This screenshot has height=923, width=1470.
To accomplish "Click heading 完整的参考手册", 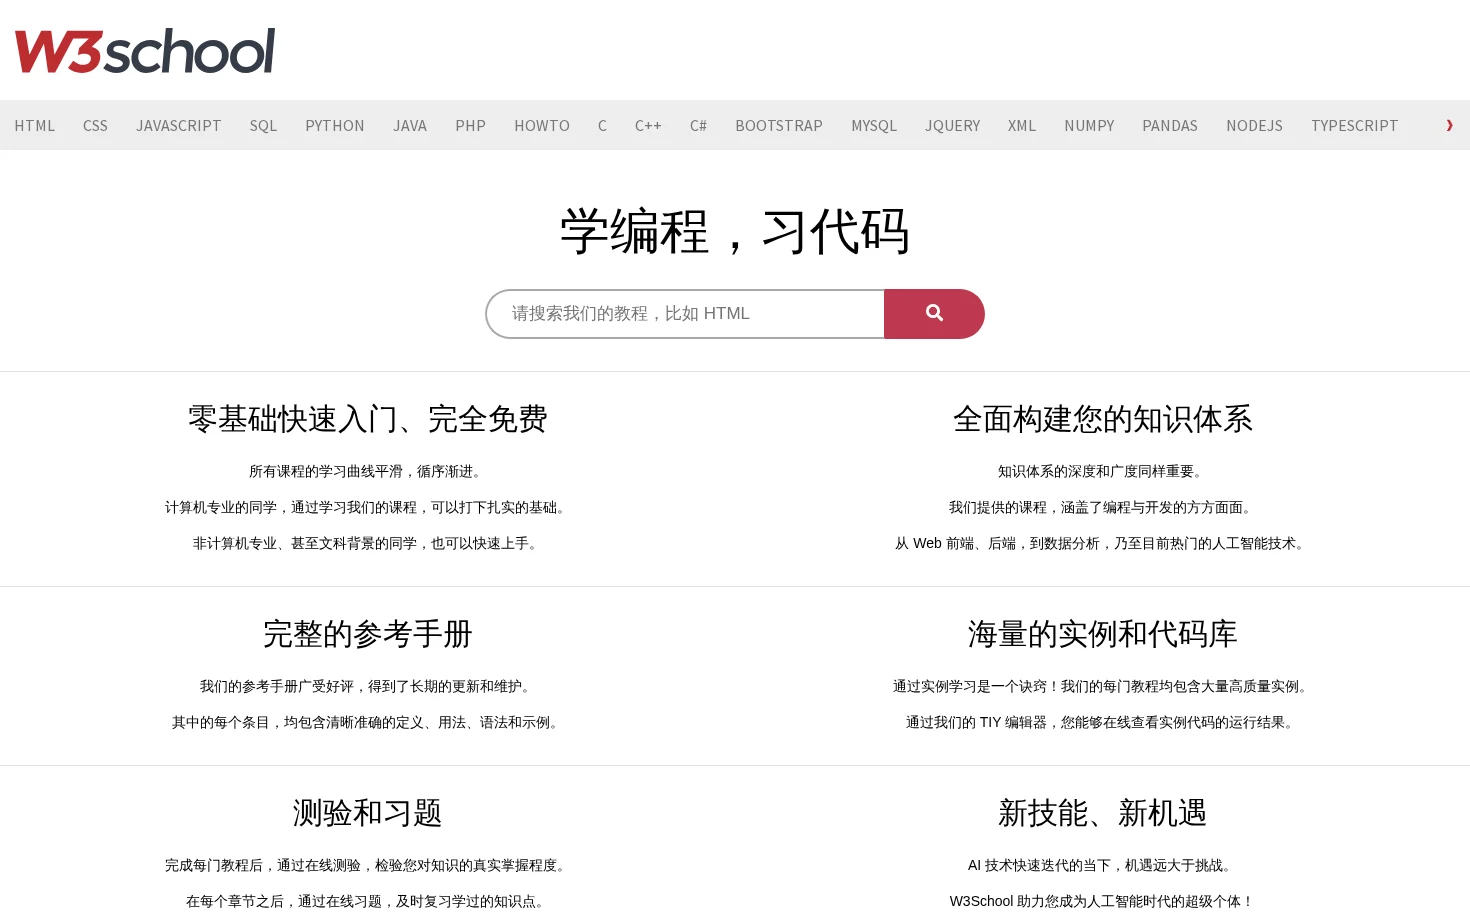I will [x=367, y=634].
